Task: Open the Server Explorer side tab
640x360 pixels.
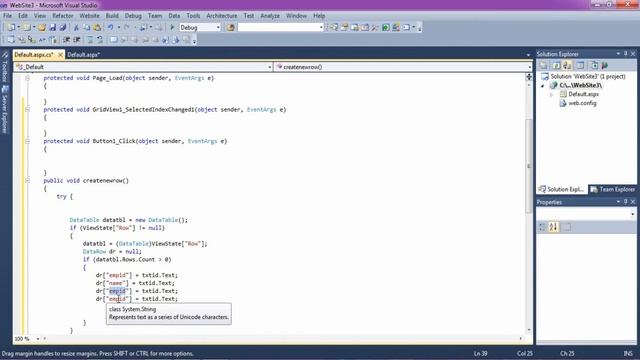Action: tap(4, 109)
